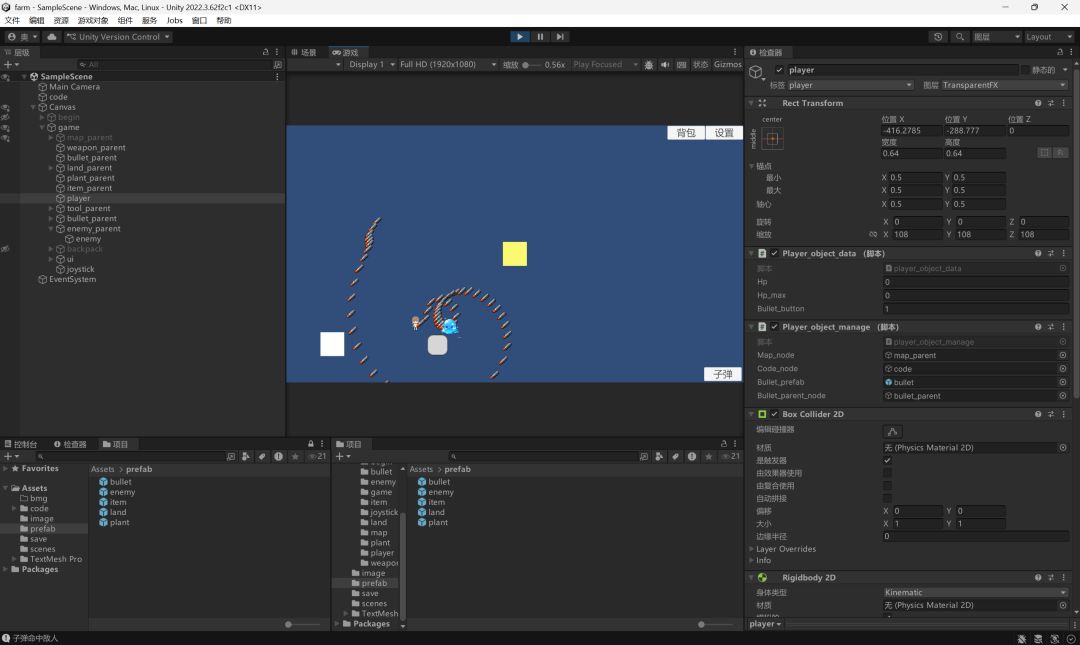1080x645 pixels.
Task: Switch to the 场景 (Scene) tab
Action: coord(304,52)
